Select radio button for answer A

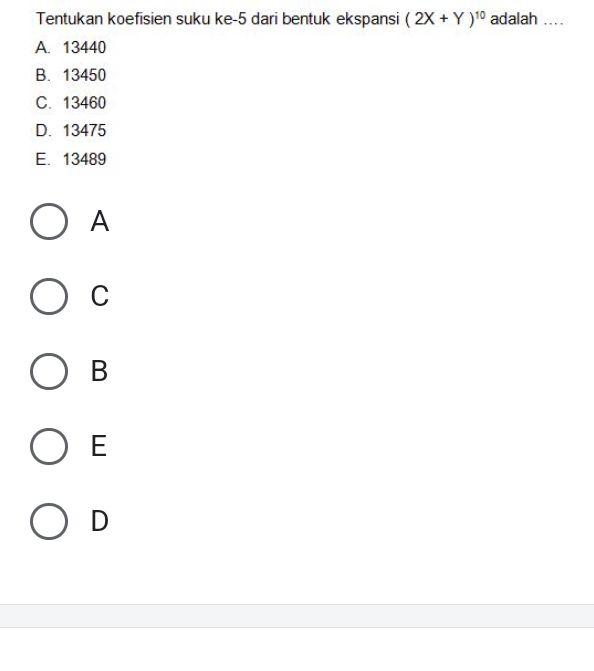49,221
